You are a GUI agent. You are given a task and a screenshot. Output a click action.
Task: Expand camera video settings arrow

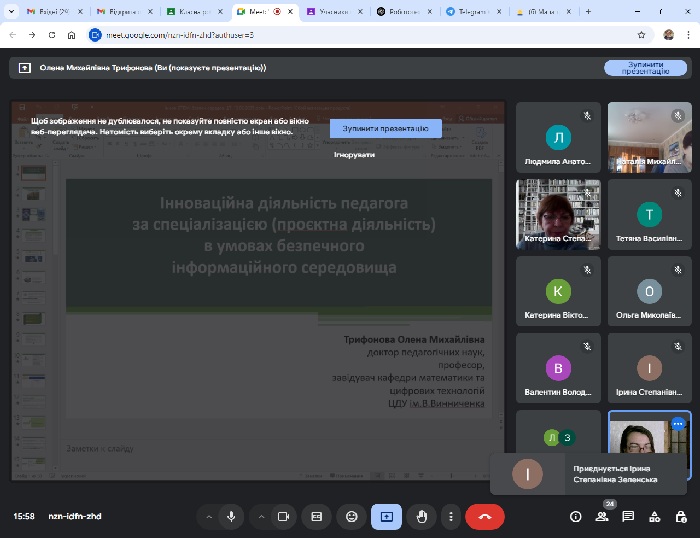(x=261, y=516)
